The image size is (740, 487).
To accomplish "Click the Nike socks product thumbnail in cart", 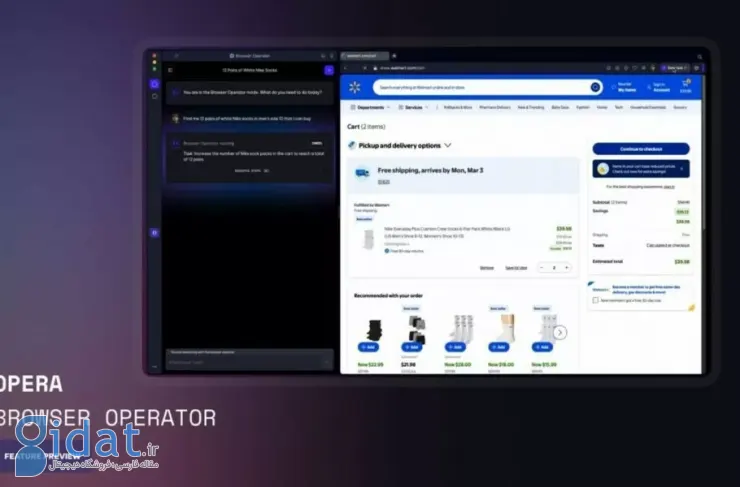I will point(368,239).
